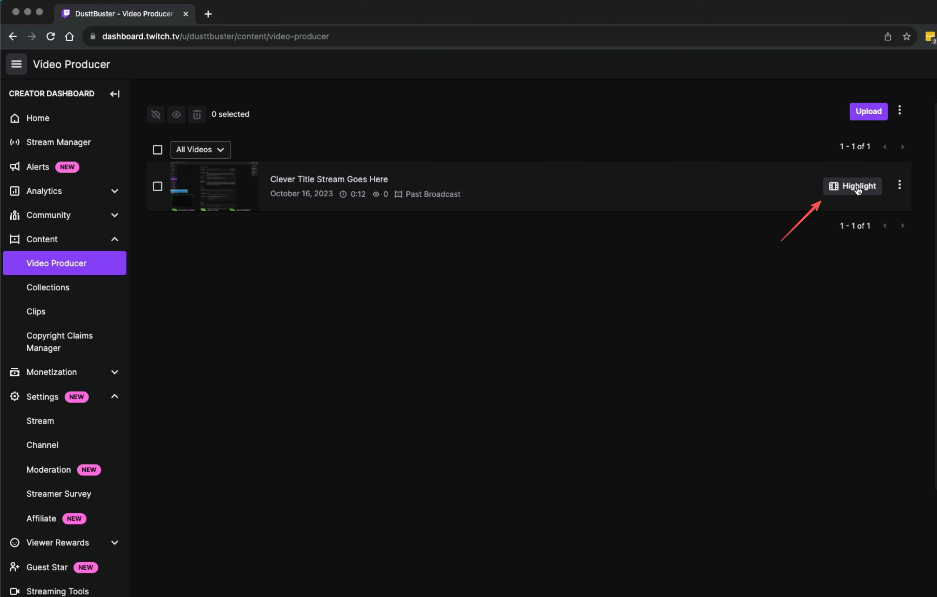Click the unpublish (crossed eye) toolbar icon
This screenshot has width=937, height=597.
(156, 114)
